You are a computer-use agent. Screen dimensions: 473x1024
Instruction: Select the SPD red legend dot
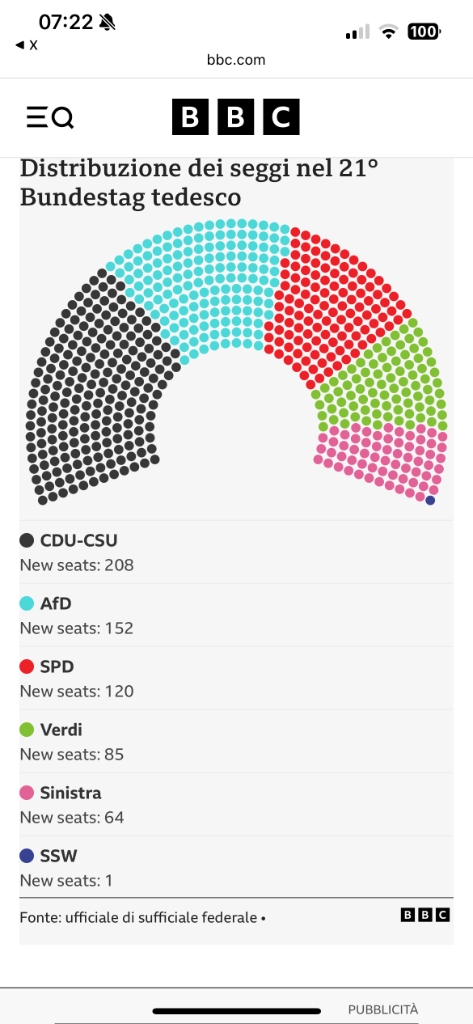coord(27,667)
